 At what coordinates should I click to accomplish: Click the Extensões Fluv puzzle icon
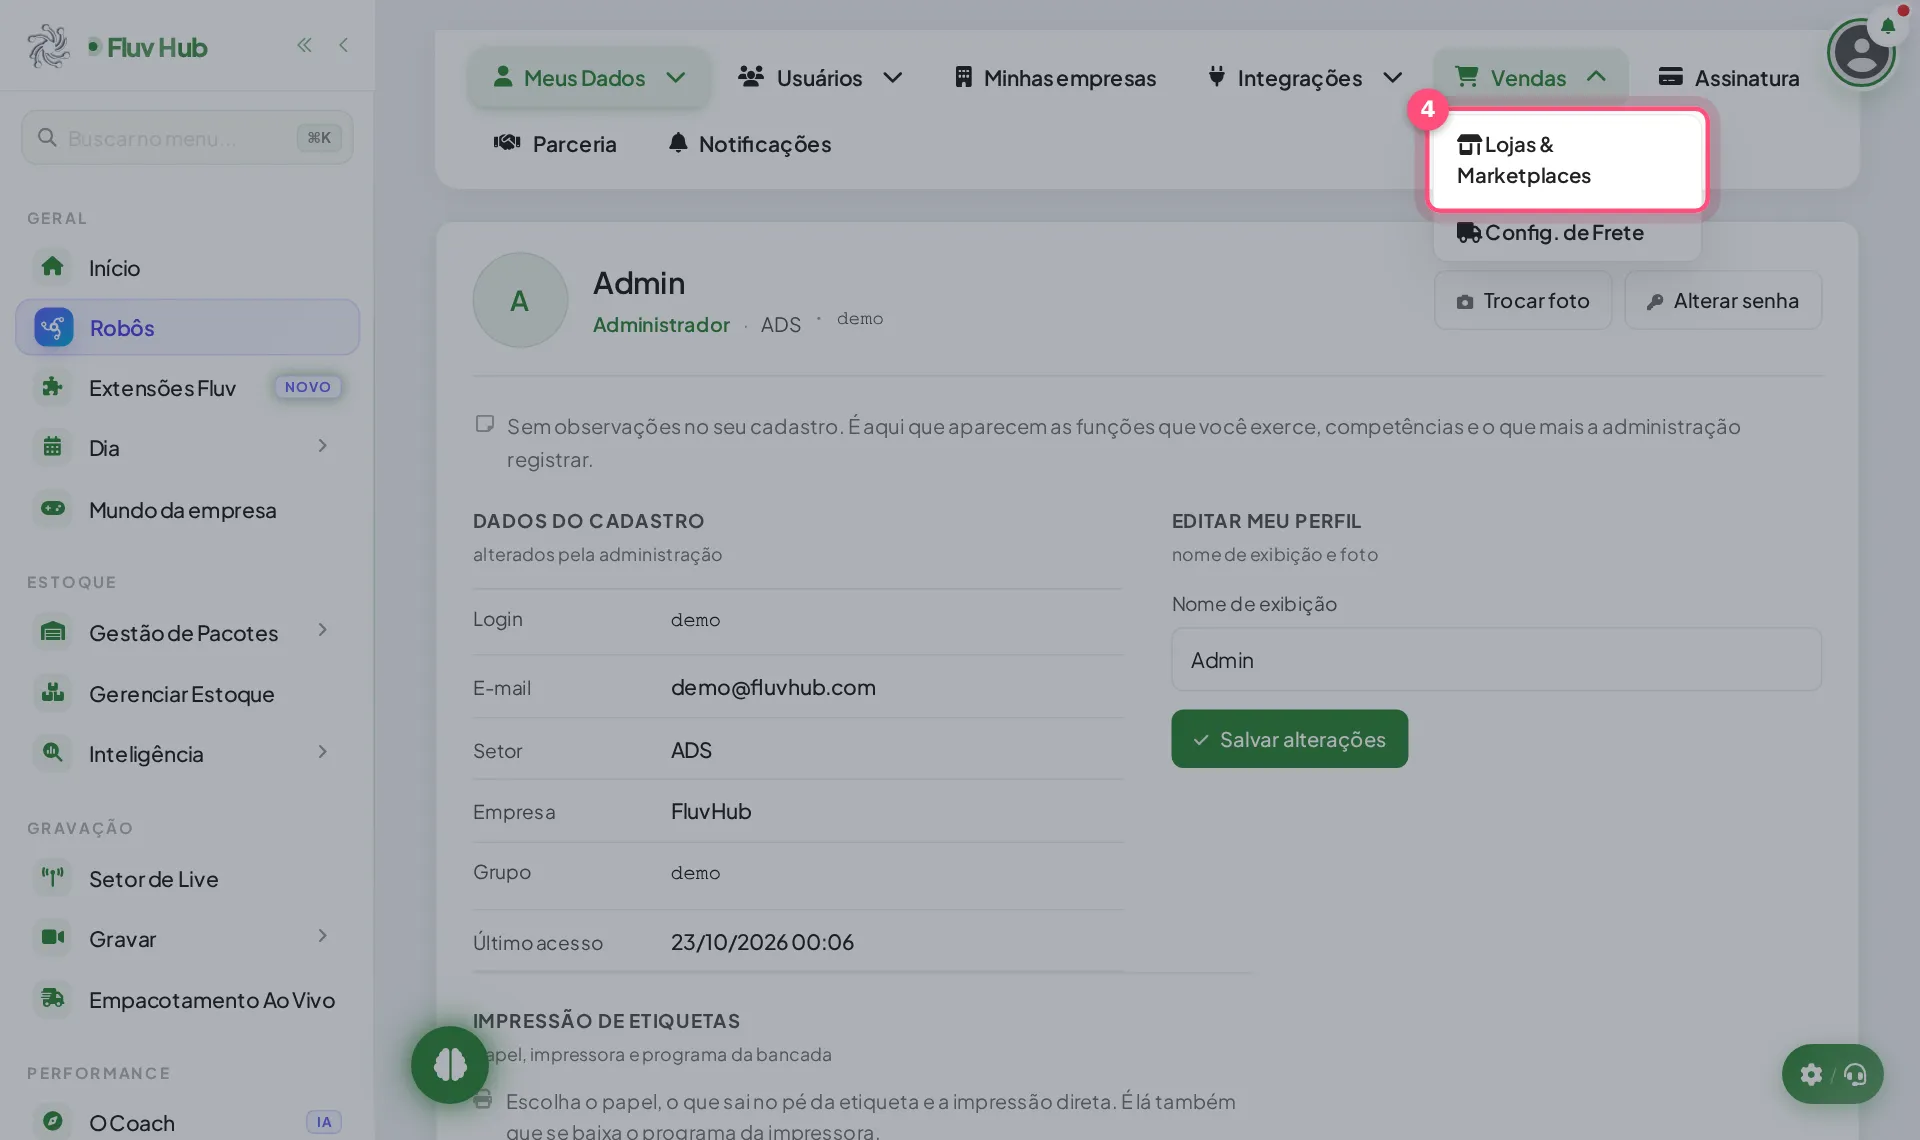pyautogui.click(x=53, y=387)
